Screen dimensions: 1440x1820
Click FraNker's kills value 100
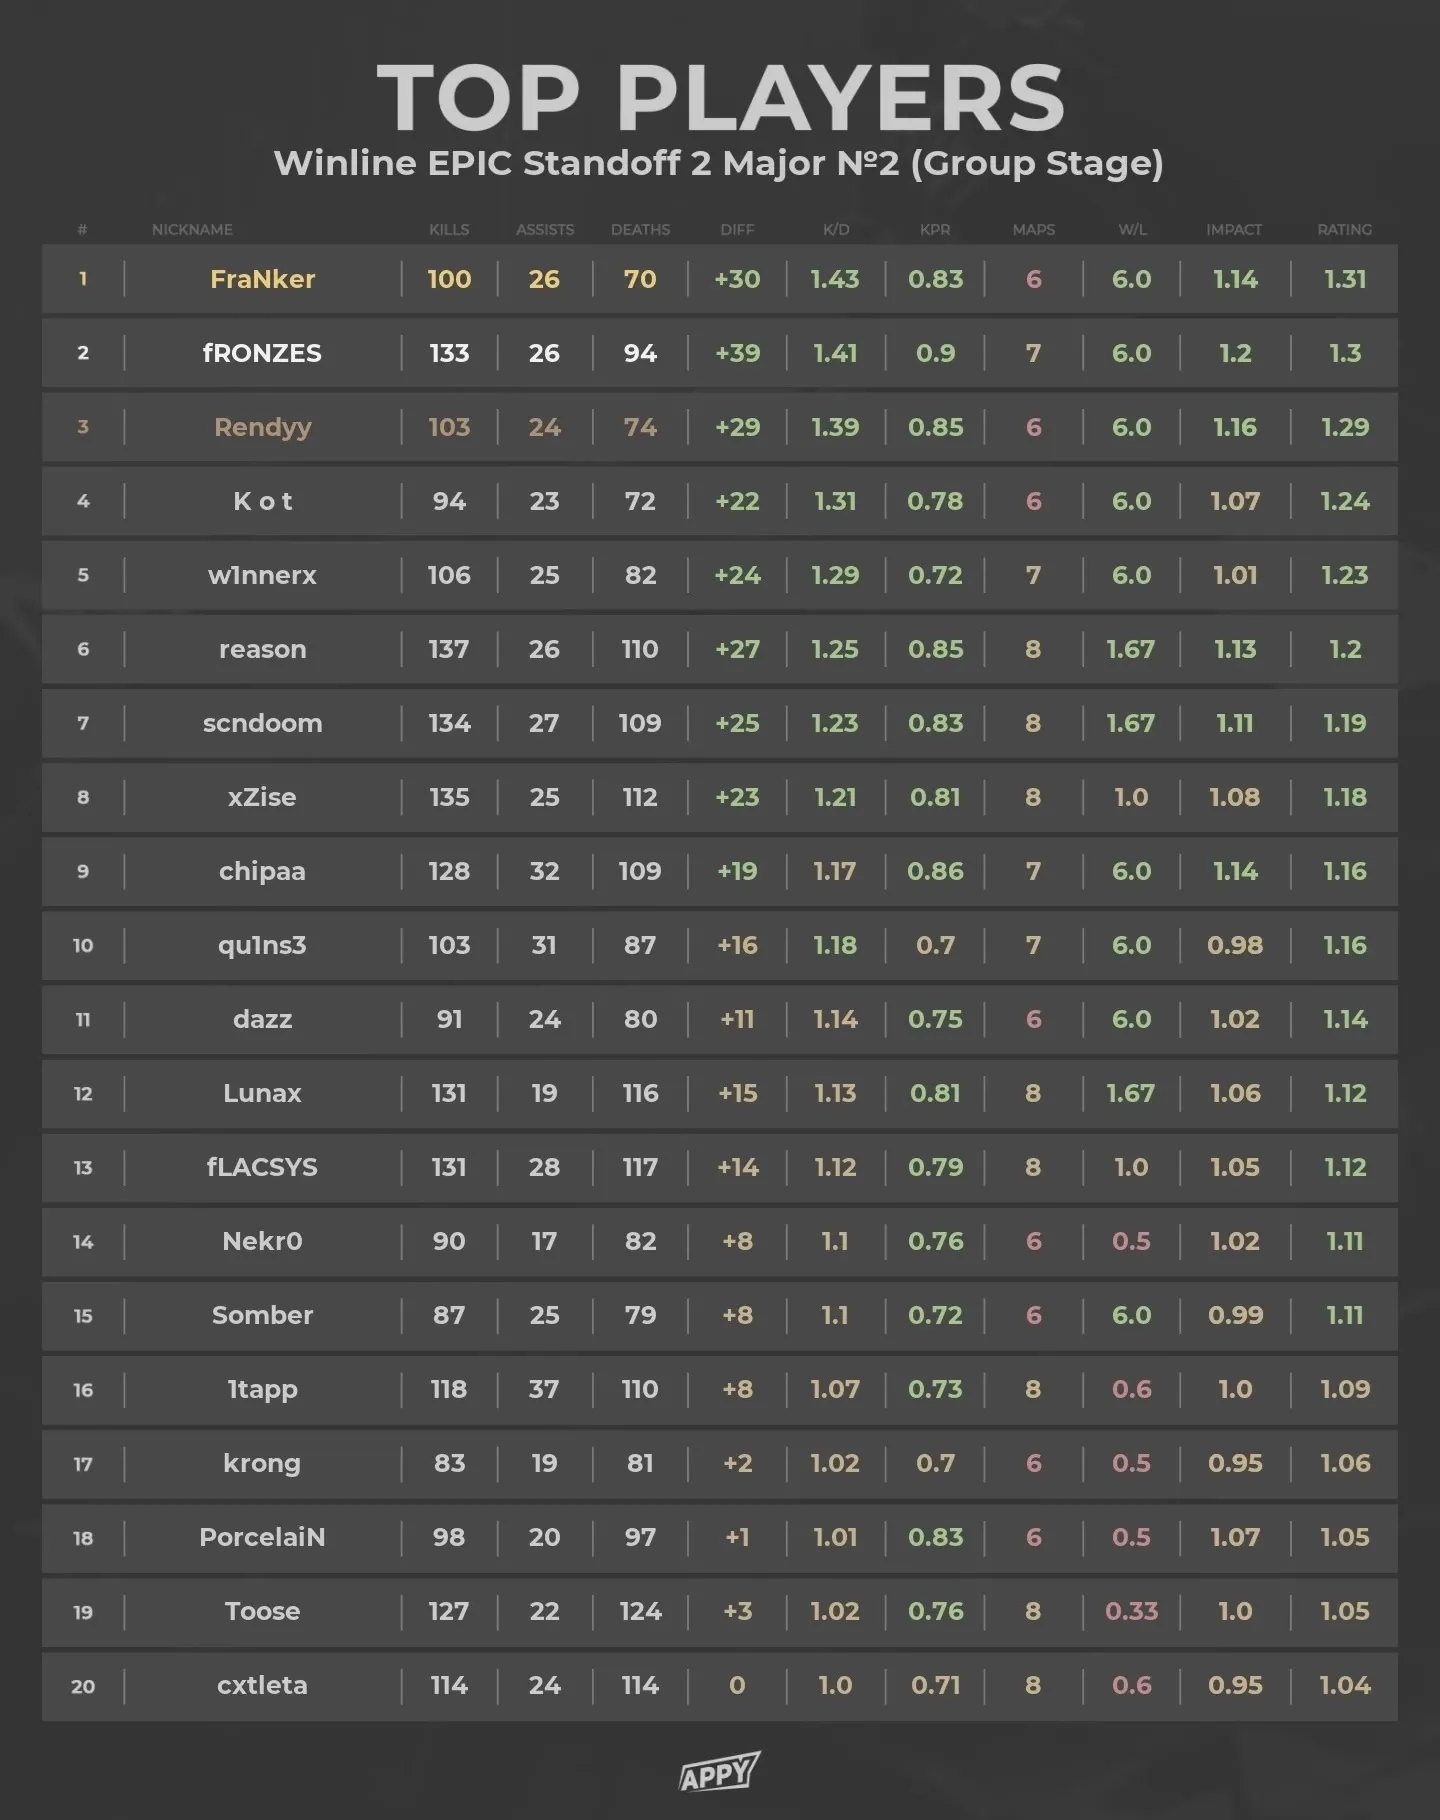449,279
